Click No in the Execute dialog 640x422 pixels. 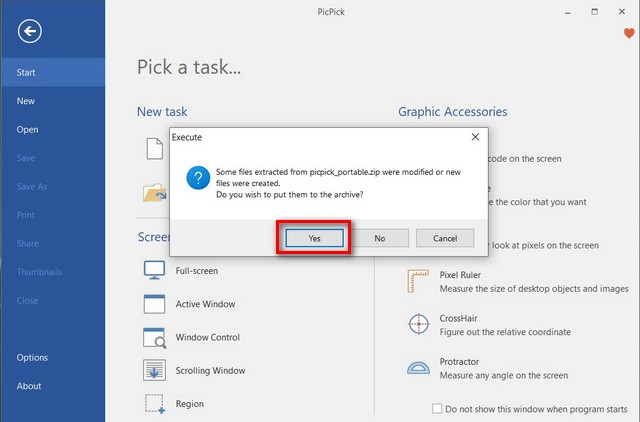coord(380,238)
